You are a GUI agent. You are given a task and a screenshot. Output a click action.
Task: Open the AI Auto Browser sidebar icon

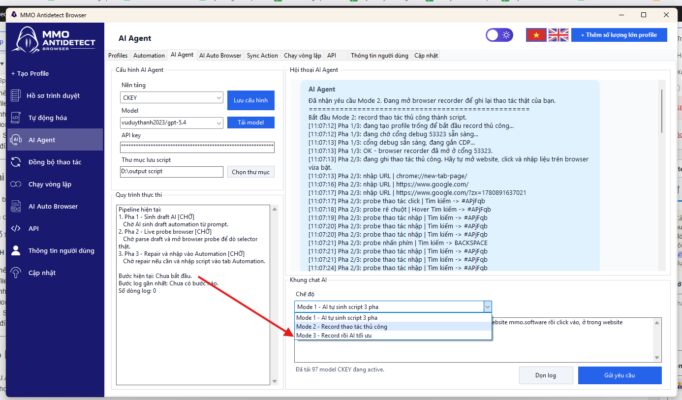pos(16,206)
